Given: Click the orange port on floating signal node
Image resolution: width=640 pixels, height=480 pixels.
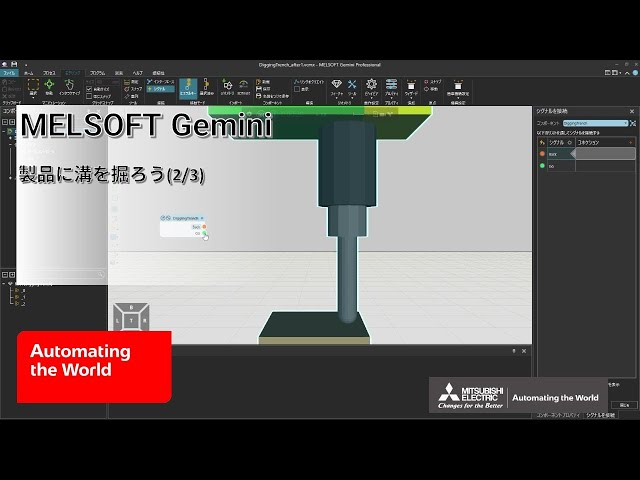Looking at the screenshot, I should (x=204, y=227).
